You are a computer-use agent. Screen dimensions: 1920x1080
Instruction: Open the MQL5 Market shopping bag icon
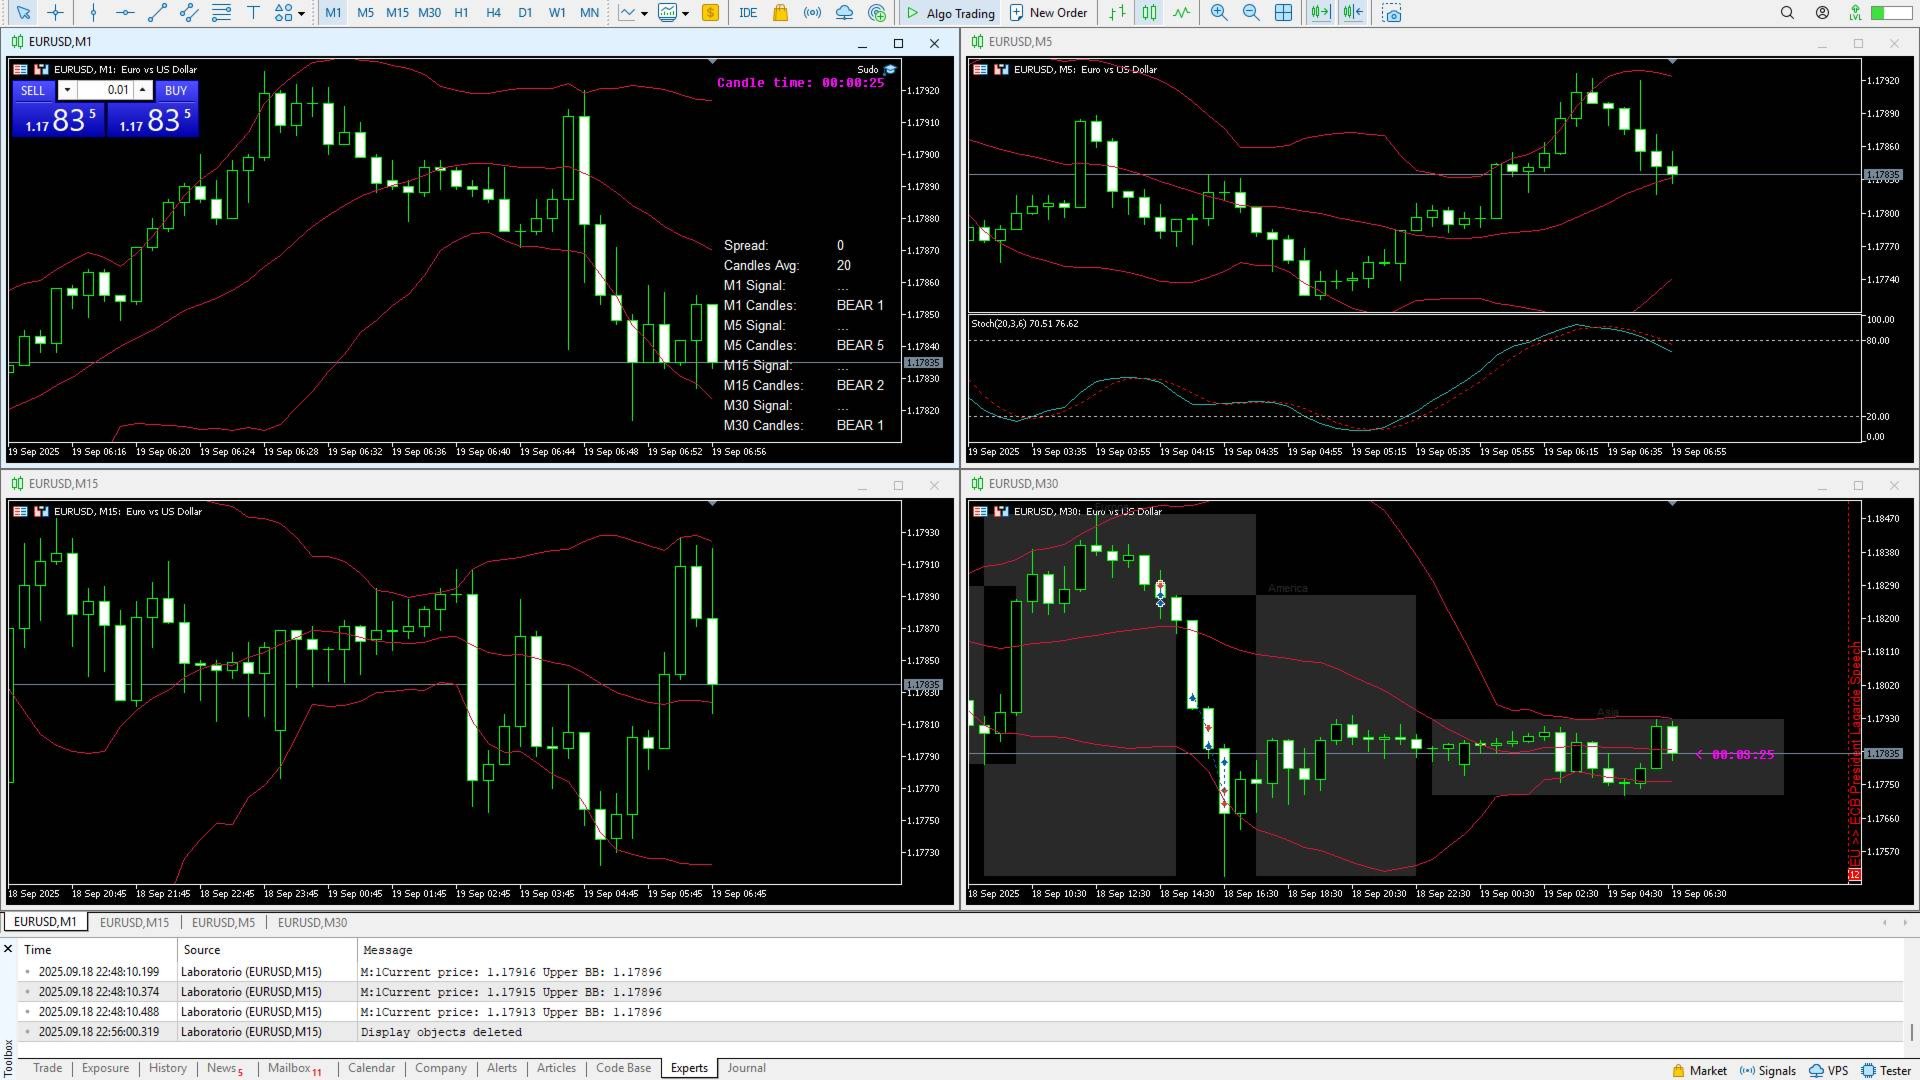point(780,13)
